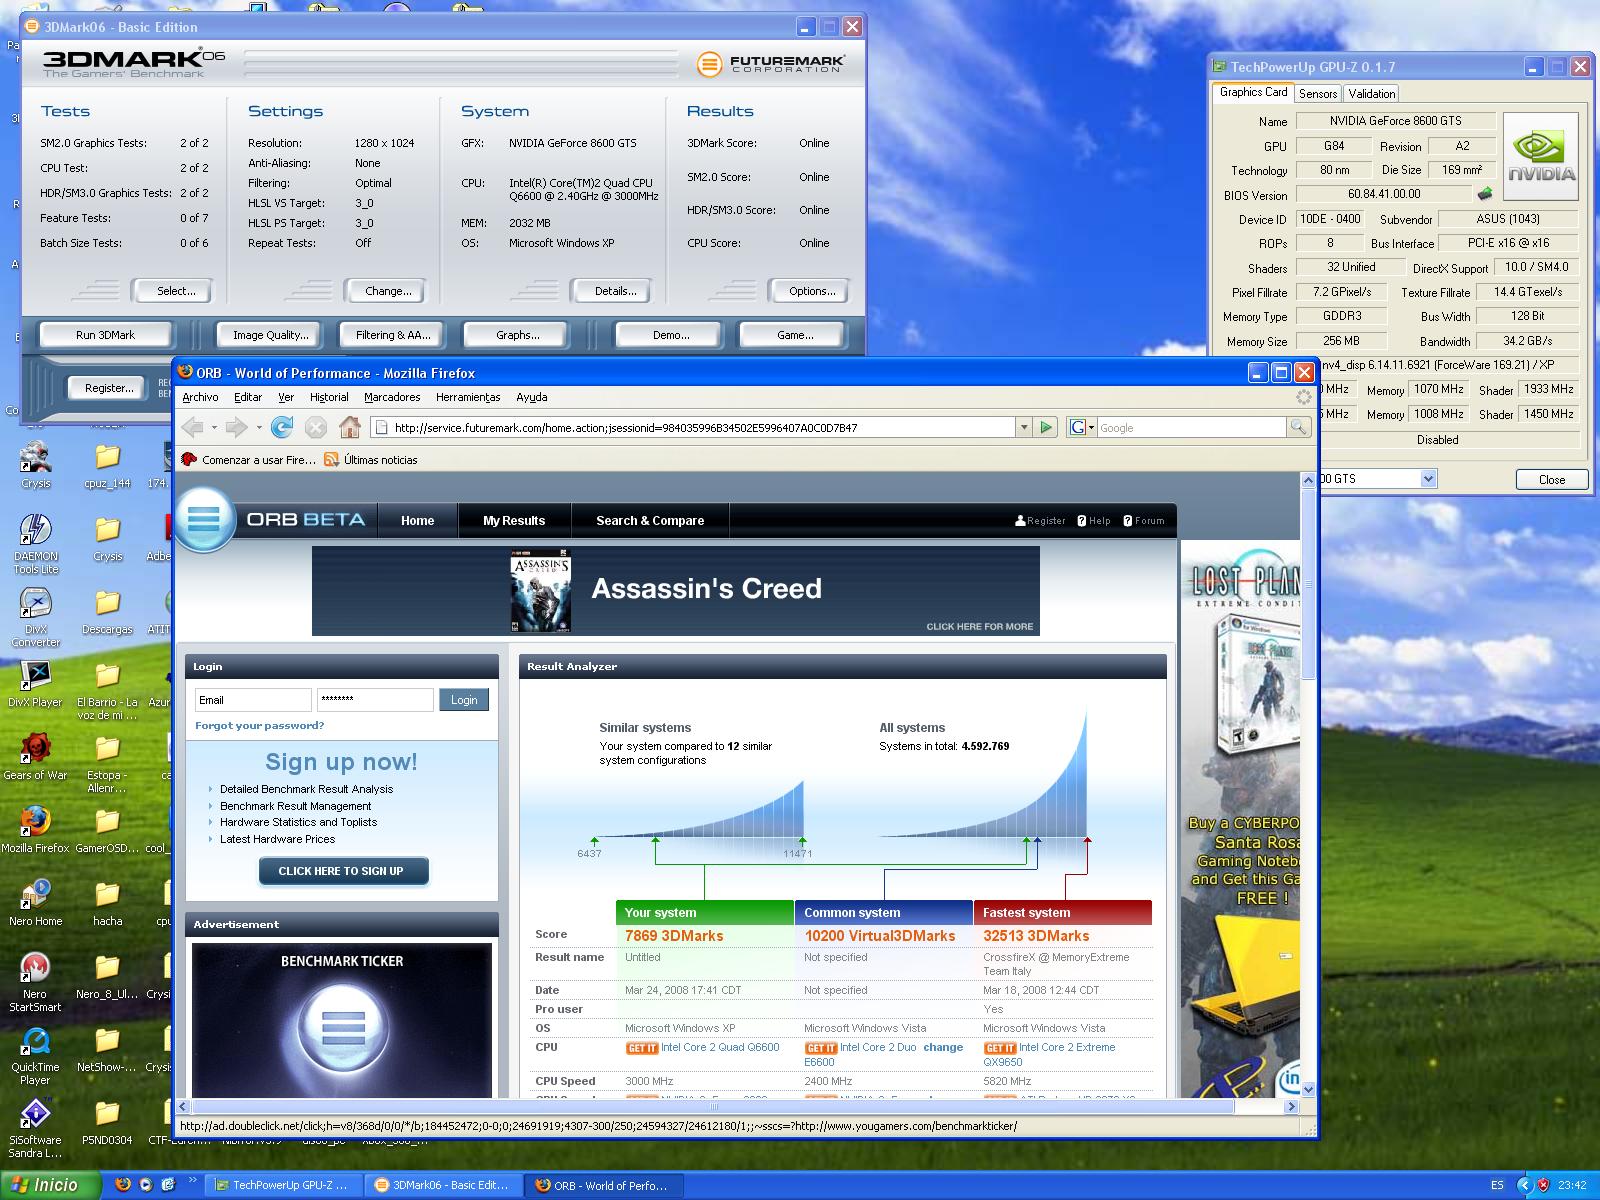
Task: Open DivX Converter desktop icon
Action: click(35, 618)
